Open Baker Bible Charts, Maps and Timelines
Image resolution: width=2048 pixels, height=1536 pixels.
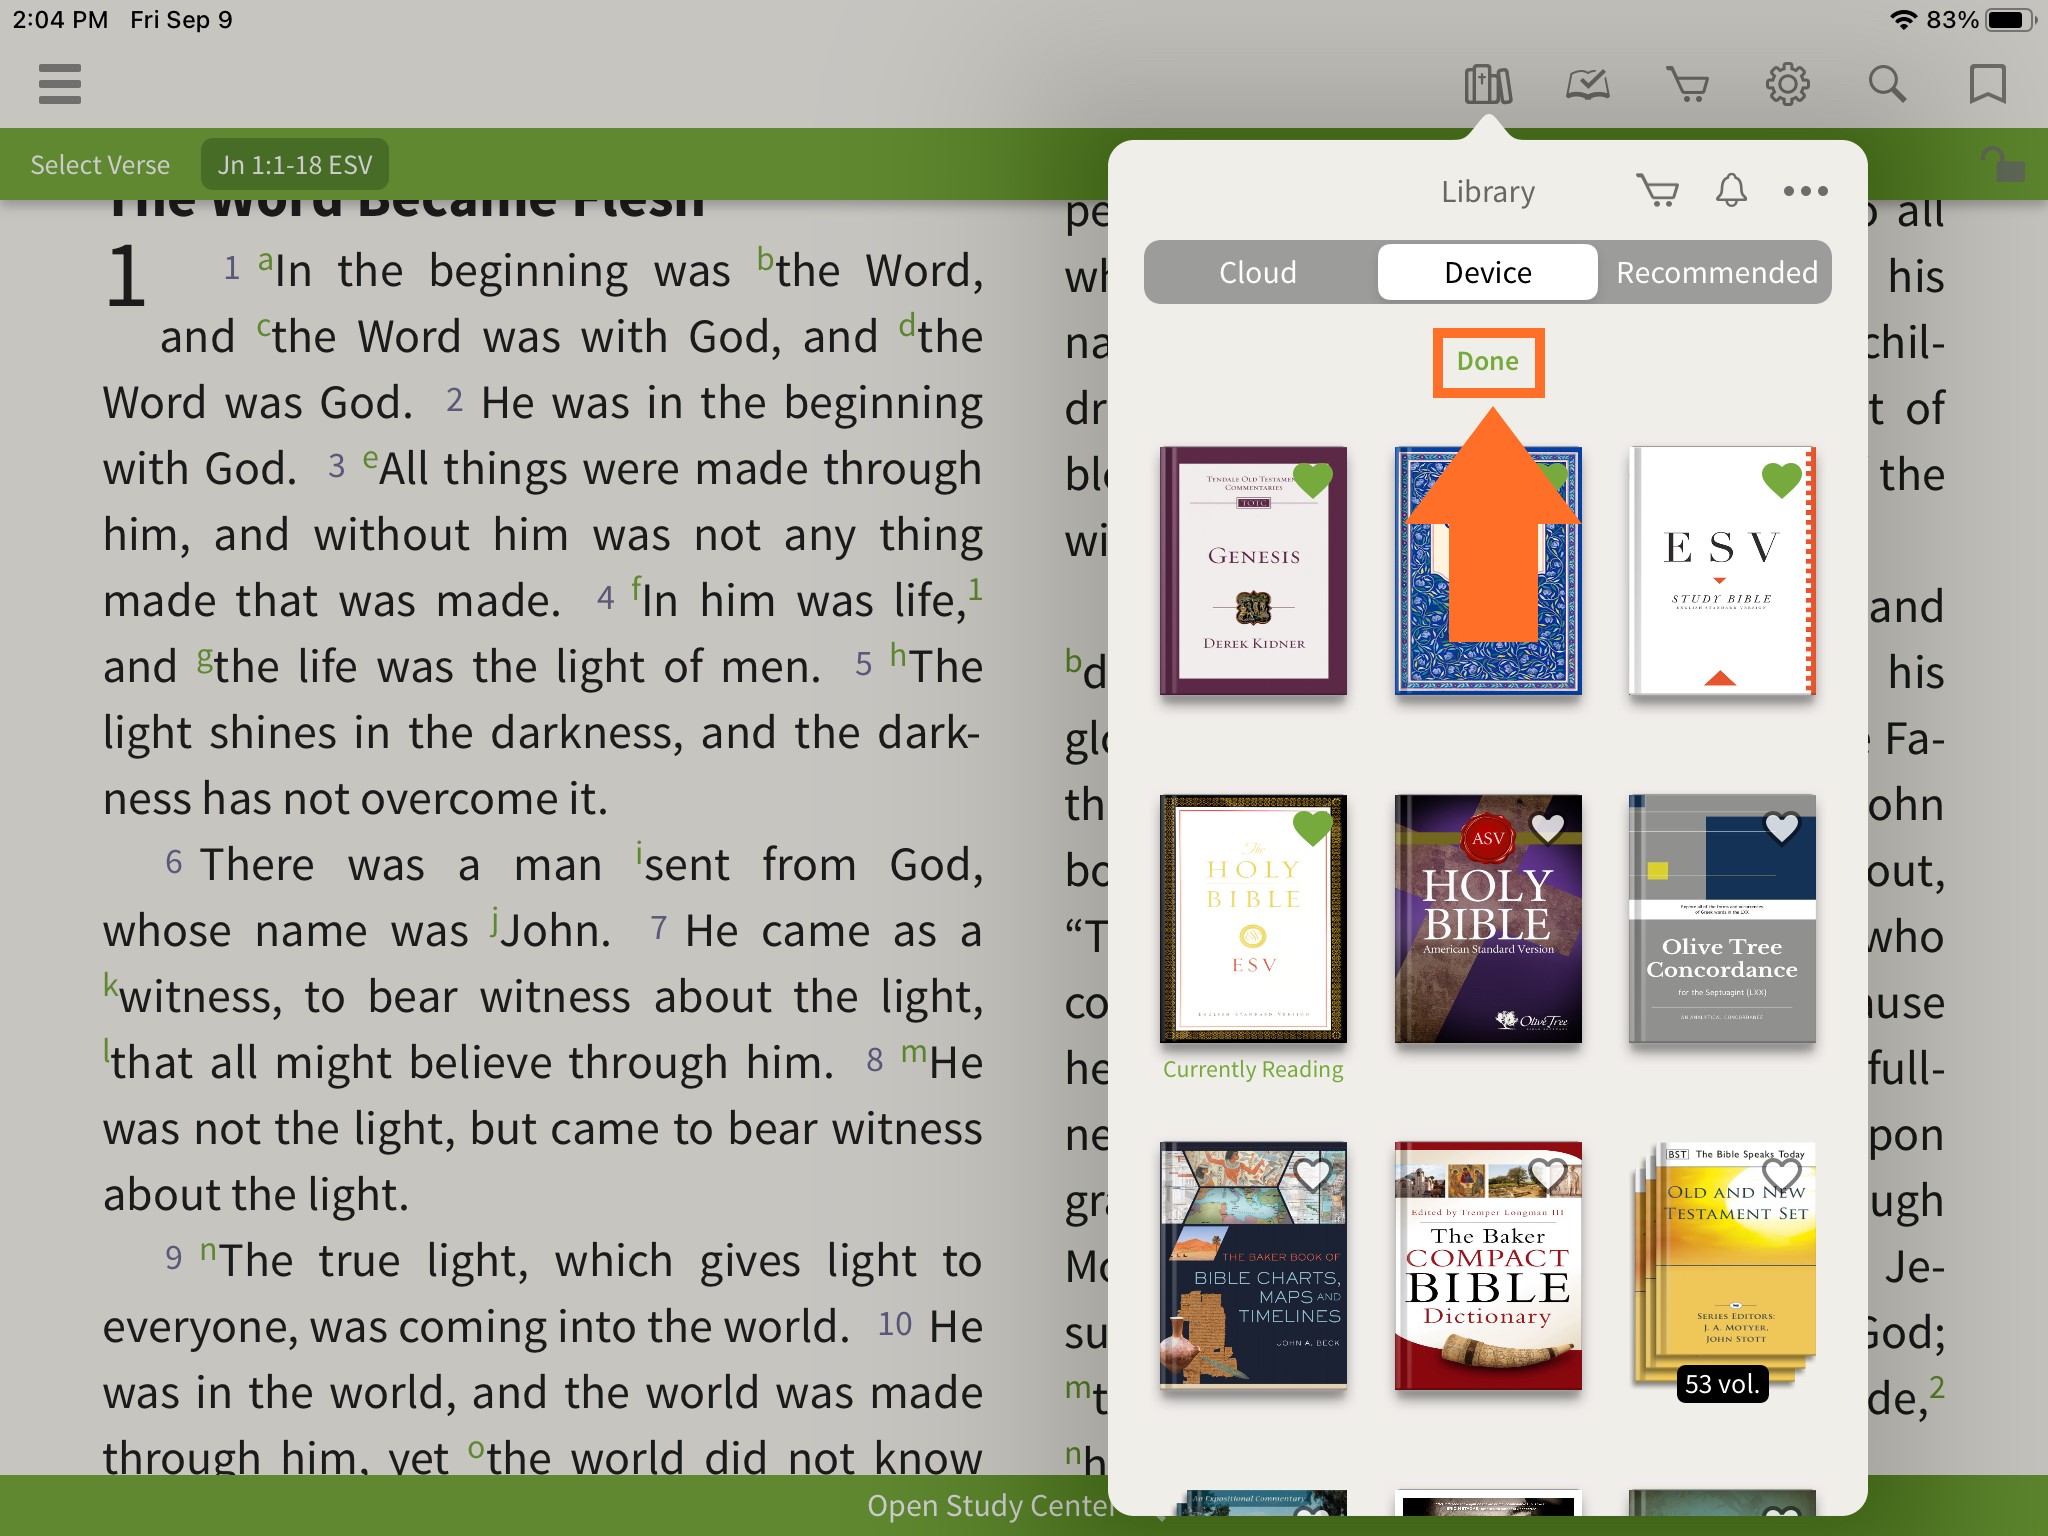point(1253,1265)
